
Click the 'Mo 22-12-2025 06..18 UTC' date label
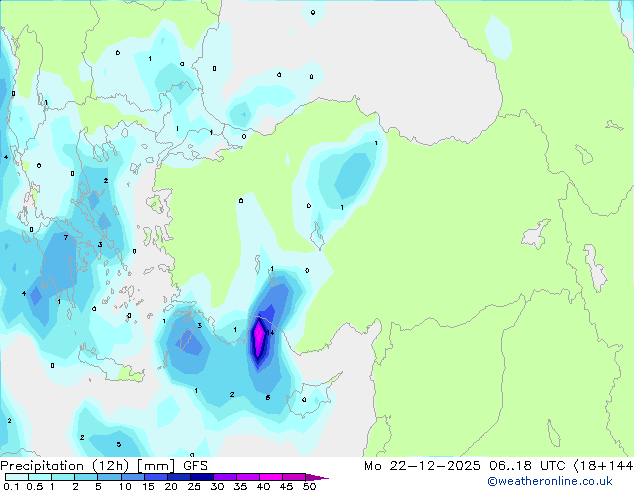click(x=465, y=466)
